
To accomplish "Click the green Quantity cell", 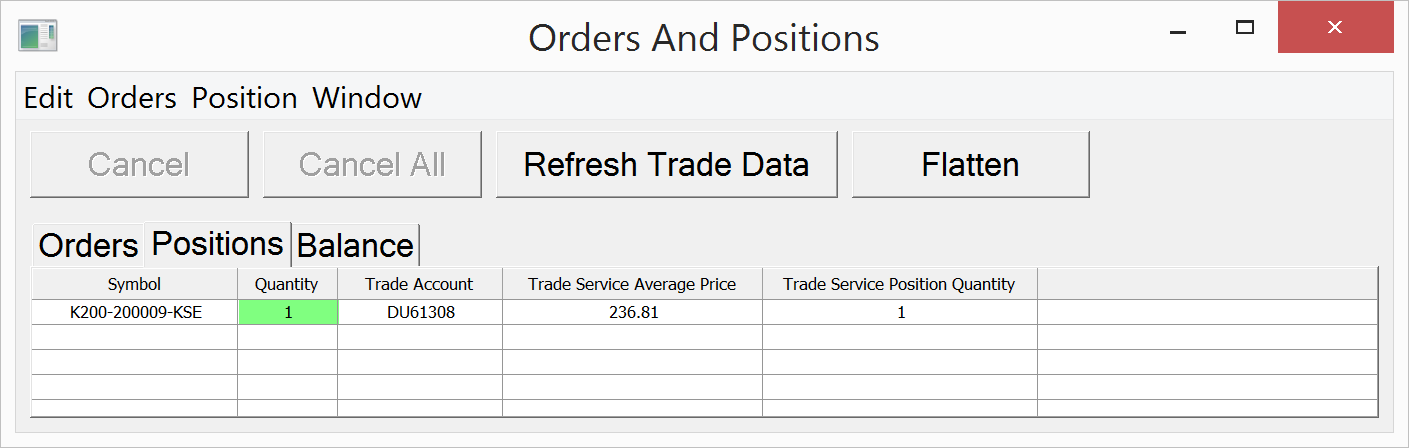I will (288, 312).
